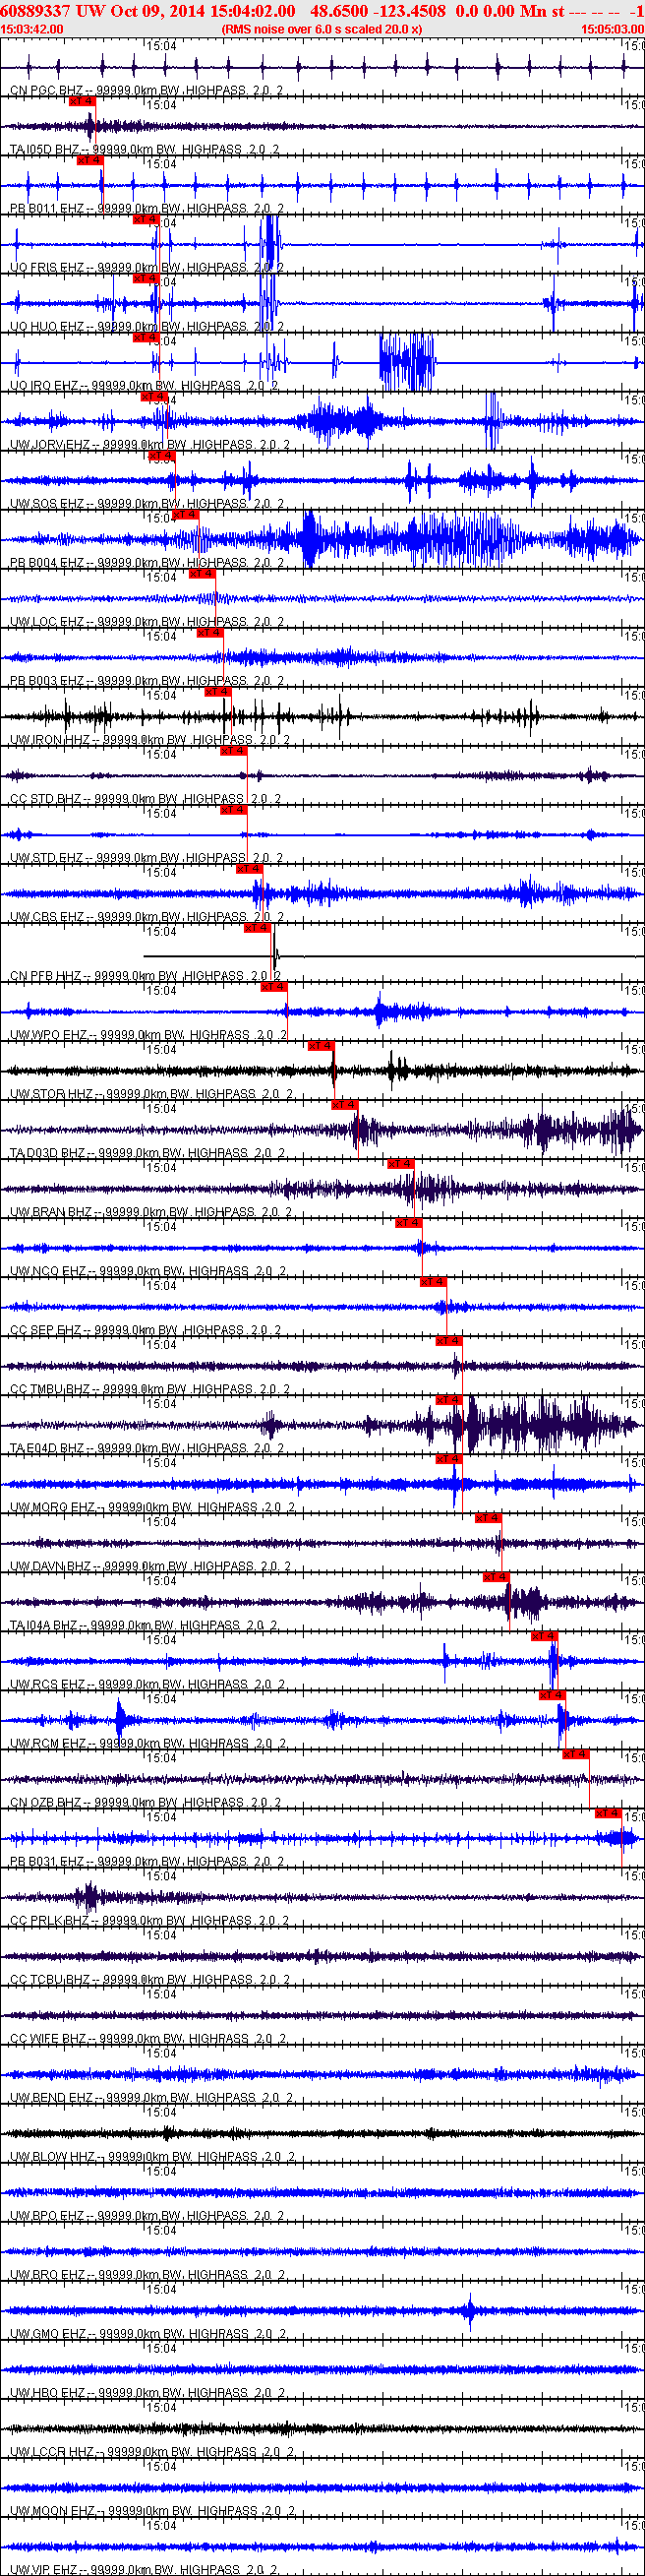Select the pick flag on CC TMBU trace

(x=449, y=1340)
